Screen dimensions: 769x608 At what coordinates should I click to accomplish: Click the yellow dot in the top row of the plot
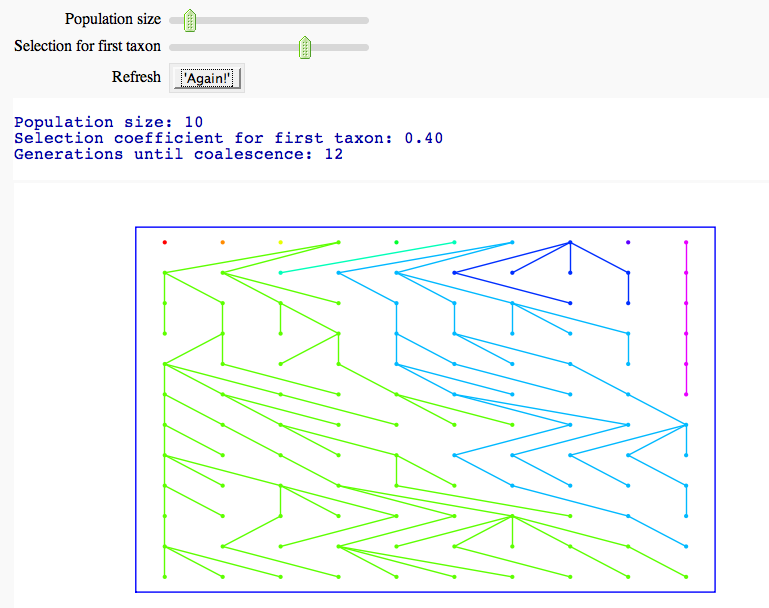coord(280,242)
